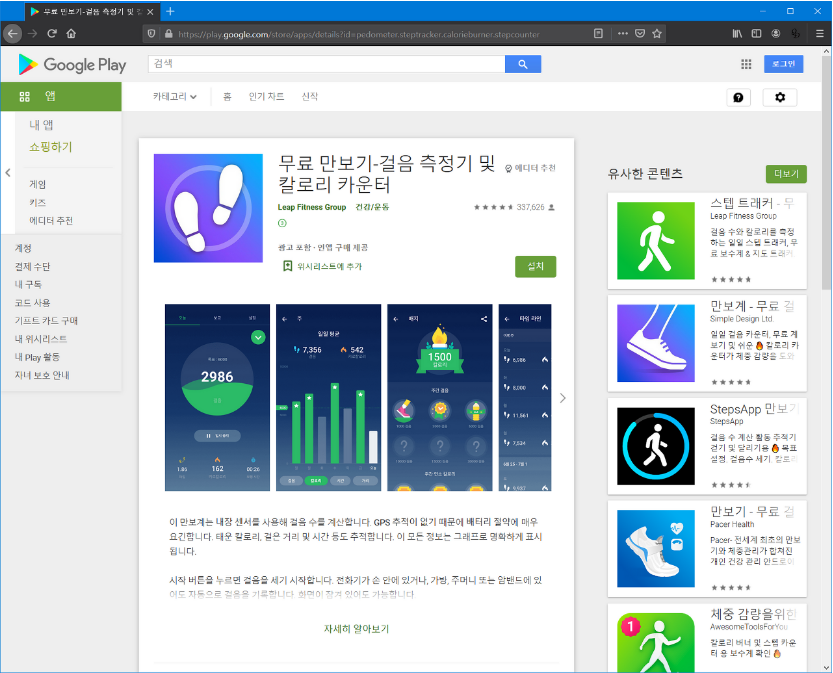
Task: Open 결제 수단 link
Action: 32,266
